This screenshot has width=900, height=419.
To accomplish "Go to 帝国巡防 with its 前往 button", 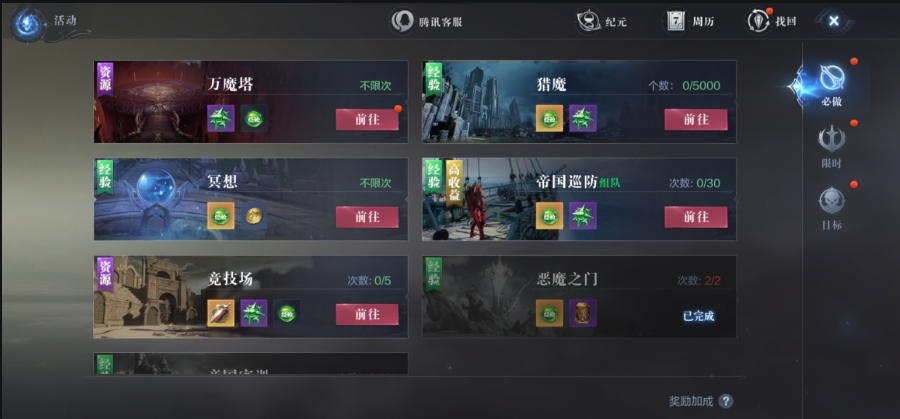I will 696,217.
